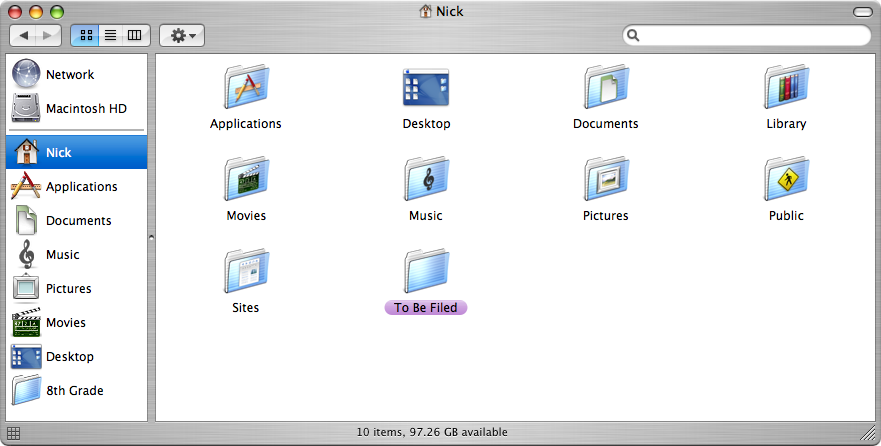Go forward with the right arrow button
This screenshot has height=446, width=881.
(49, 35)
